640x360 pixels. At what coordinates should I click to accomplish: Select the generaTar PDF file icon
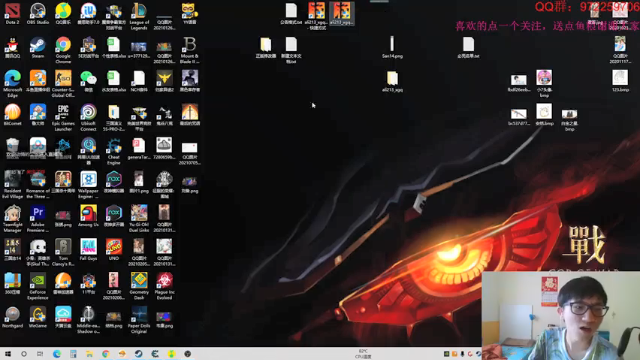click(139, 149)
